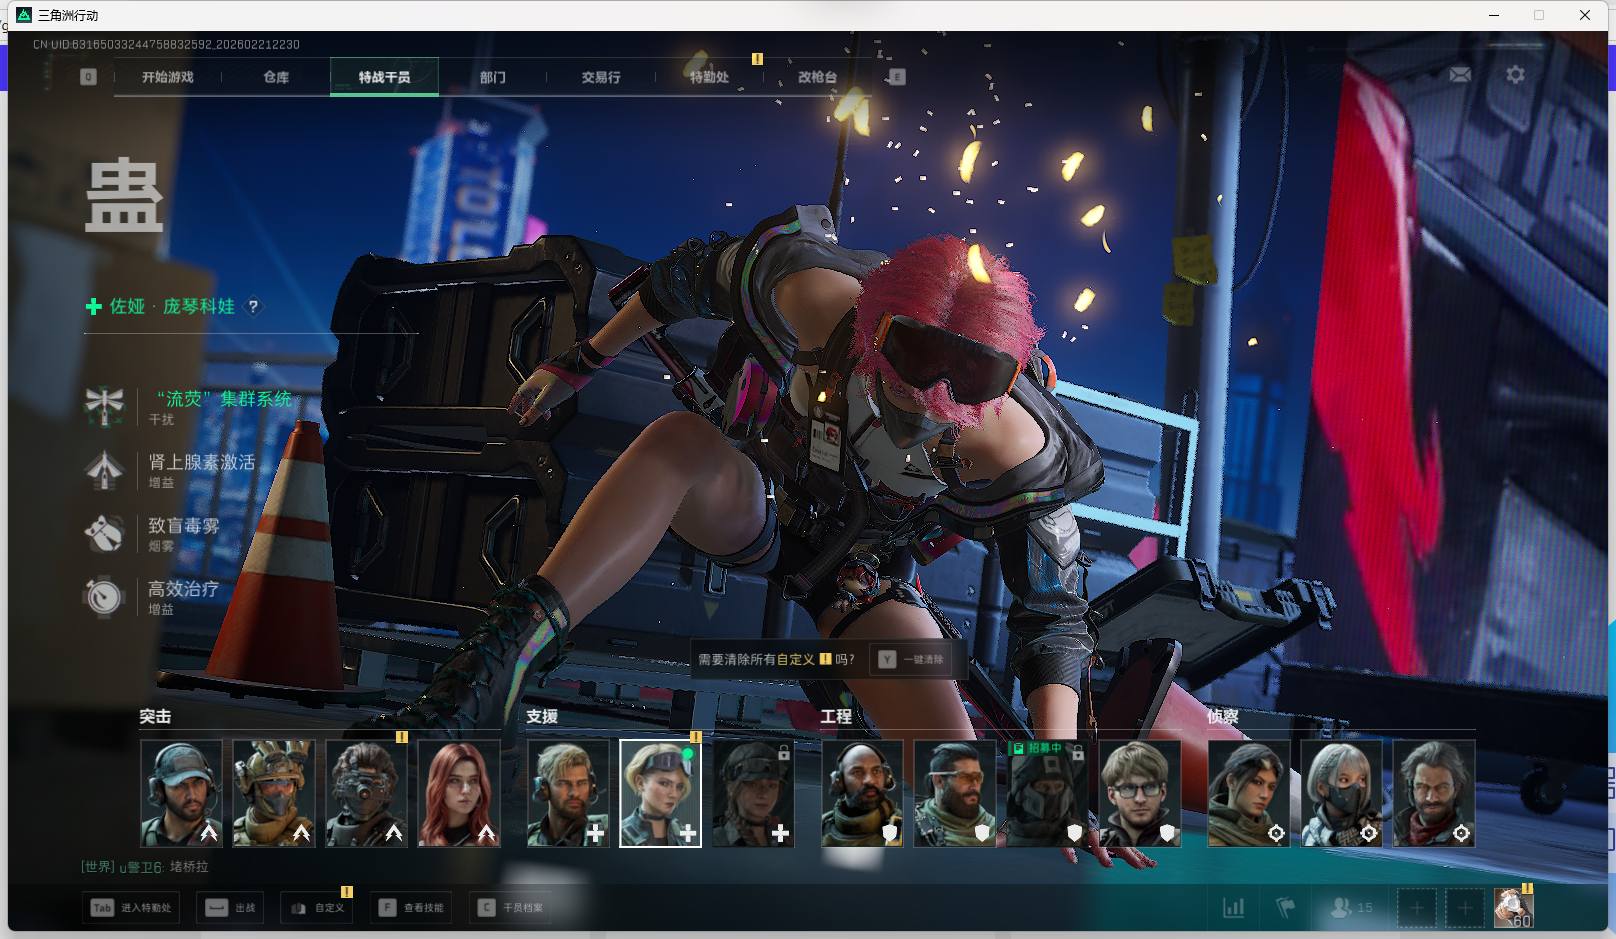Go to the 特勤处 tab
This screenshot has width=1616, height=939.
(x=709, y=77)
